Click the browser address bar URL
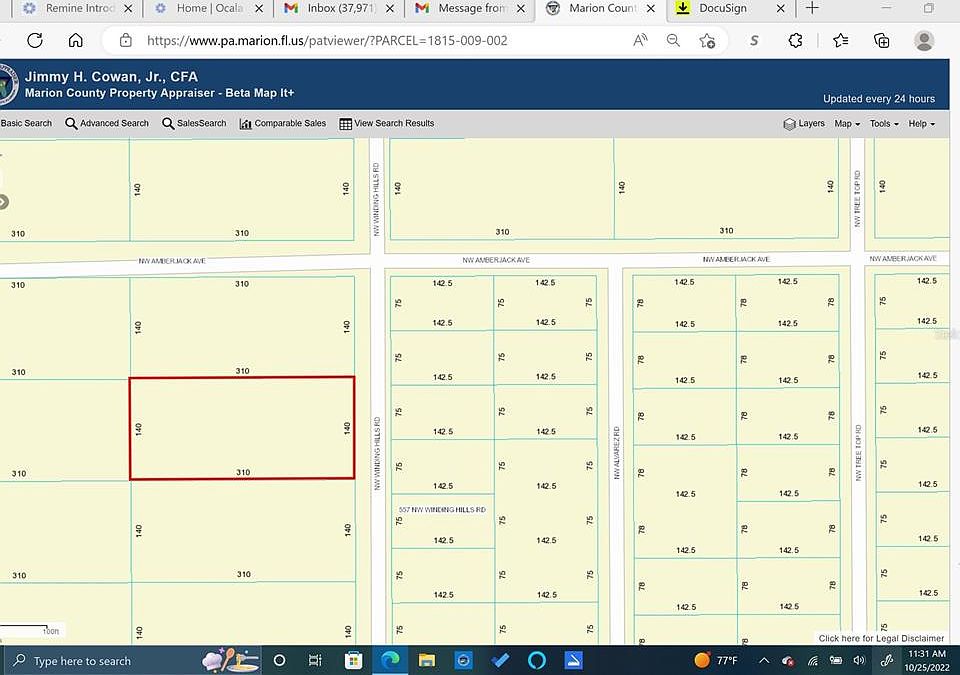Screen dimensions: 960x675 pos(327,41)
